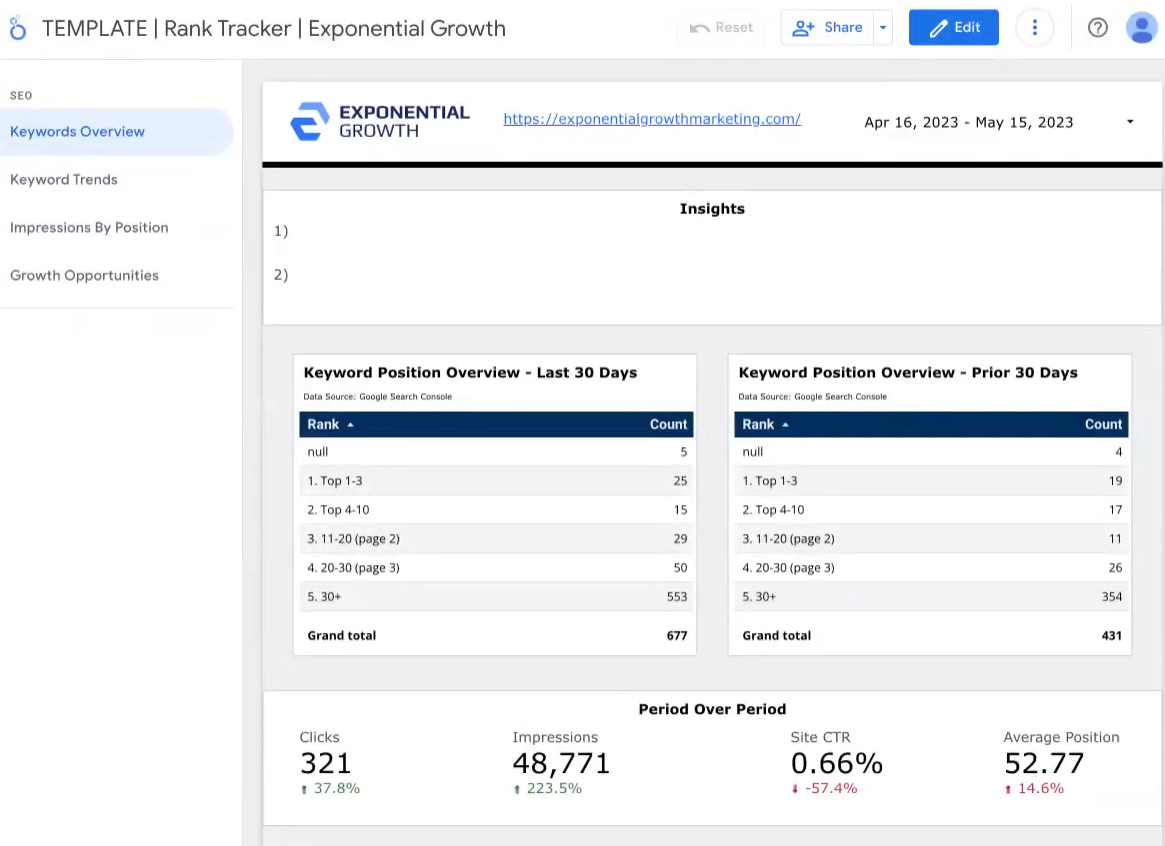The width and height of the screenshot is (1165, 846).
Task: Click the Clicks 321 scorecard
Action: pos(329,763)
